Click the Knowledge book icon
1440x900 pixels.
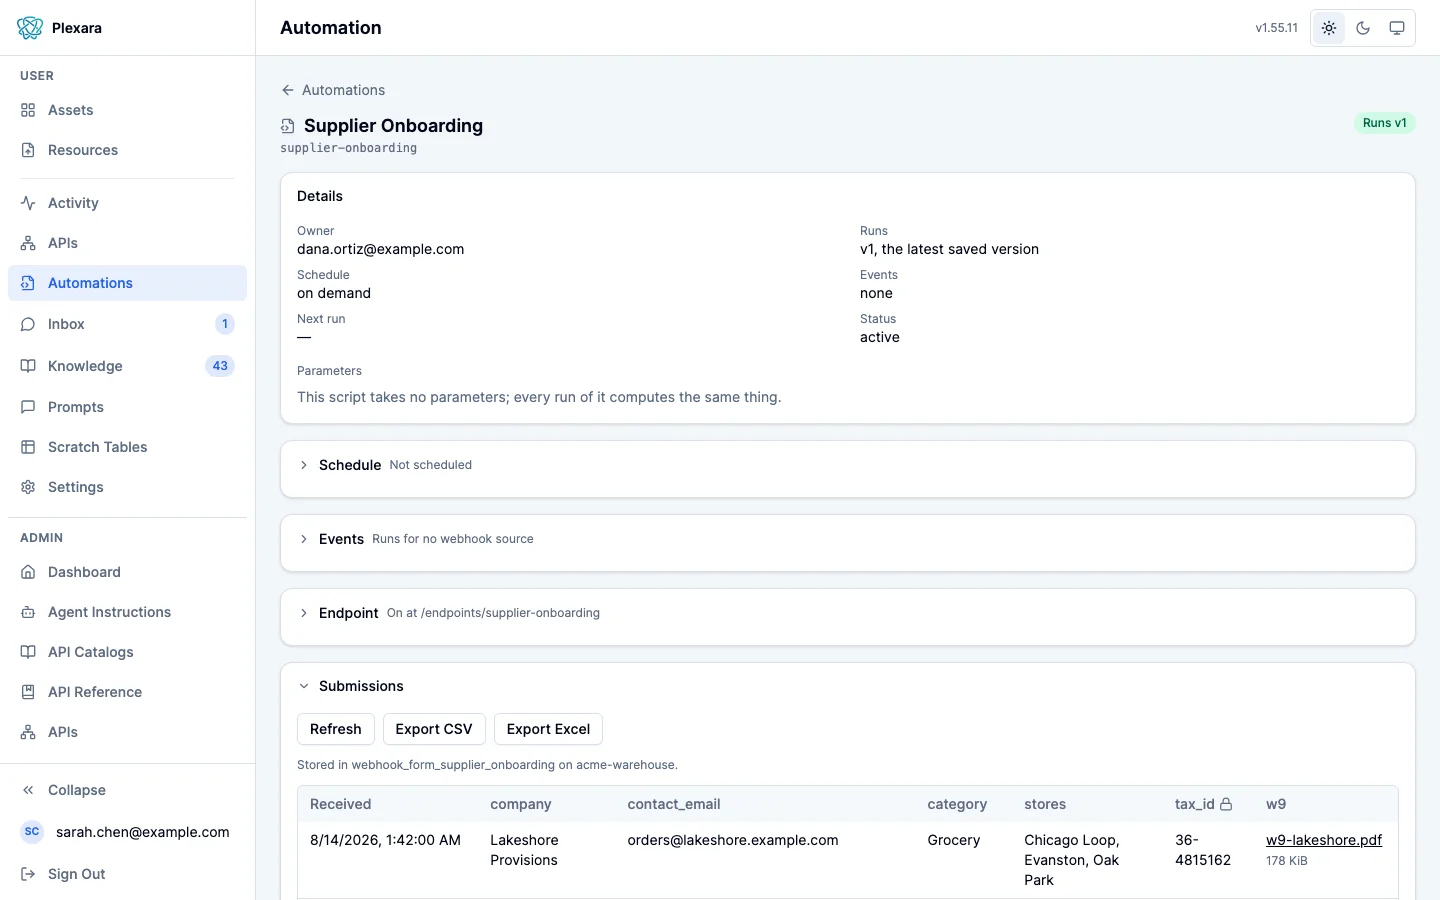pos(28,366)
